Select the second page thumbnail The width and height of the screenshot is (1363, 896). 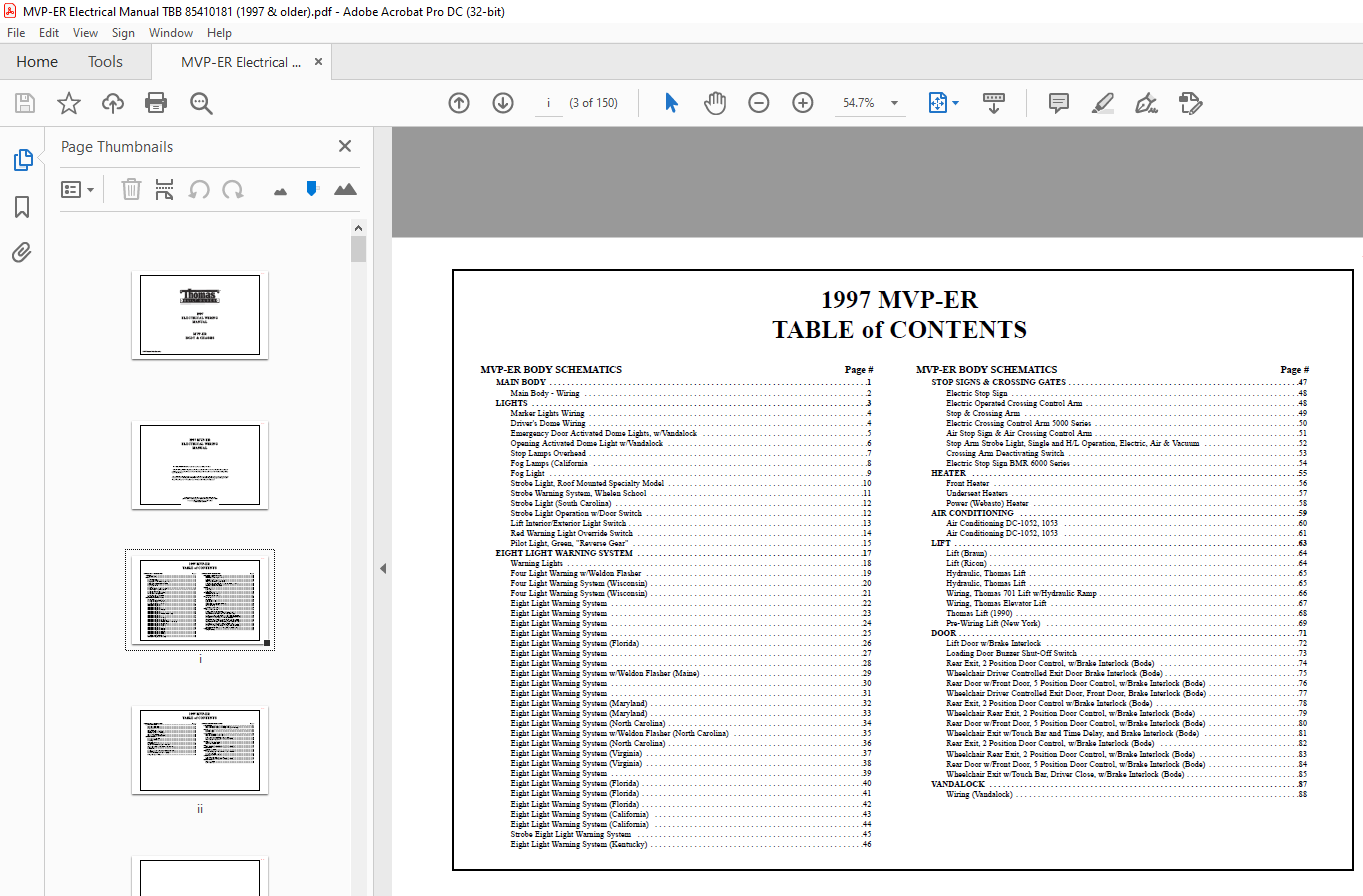tap(200, 464)
